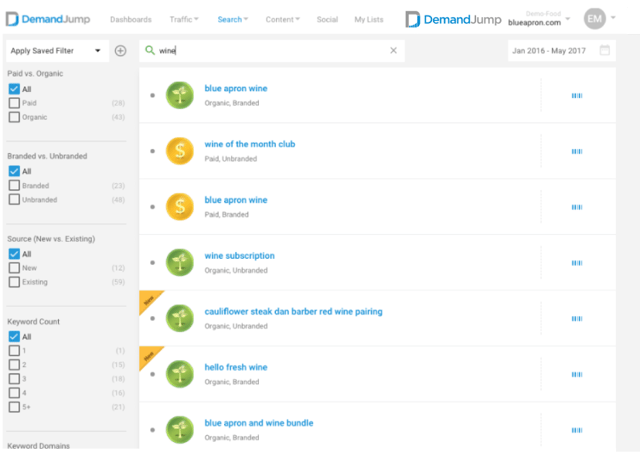Open the Organic, Branded blue apron wine keyword link
Image resolution: width=640 pixels, height=452 pixels.
(x=236, y=88)
